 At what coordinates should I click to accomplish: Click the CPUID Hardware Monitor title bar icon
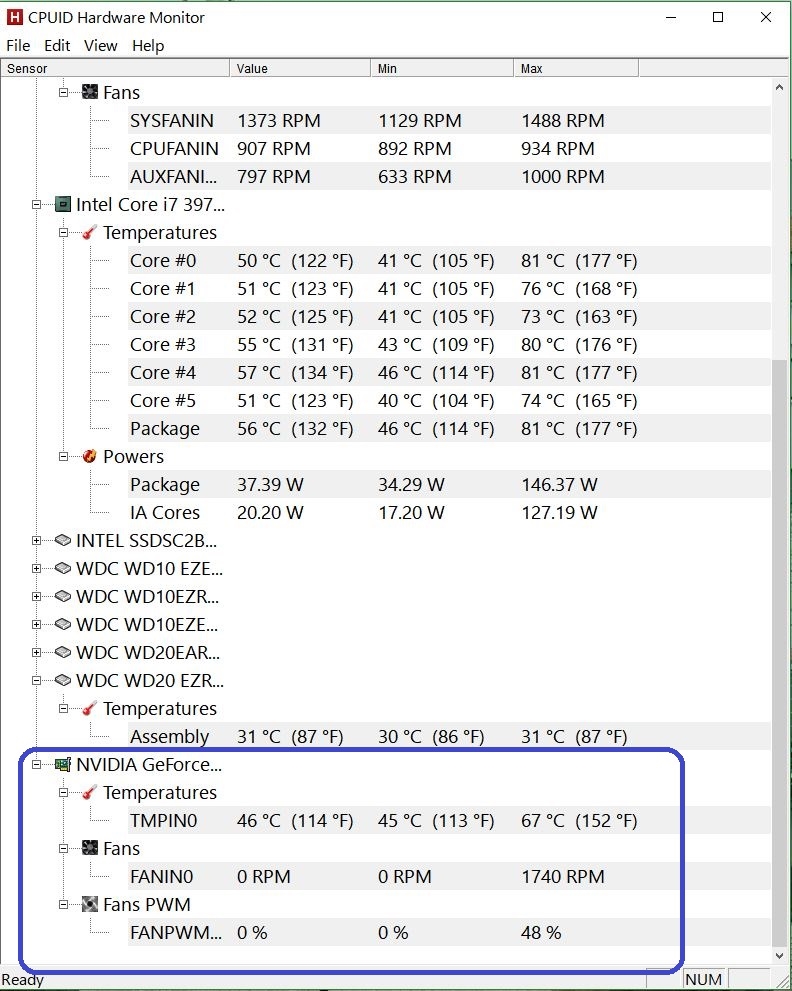click(15, 17)
